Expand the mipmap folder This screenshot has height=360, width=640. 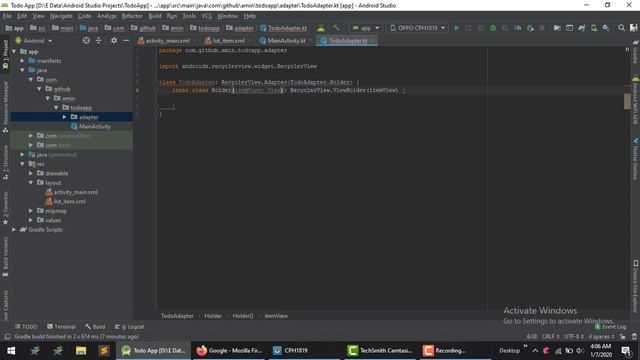(x=31, y=211)
